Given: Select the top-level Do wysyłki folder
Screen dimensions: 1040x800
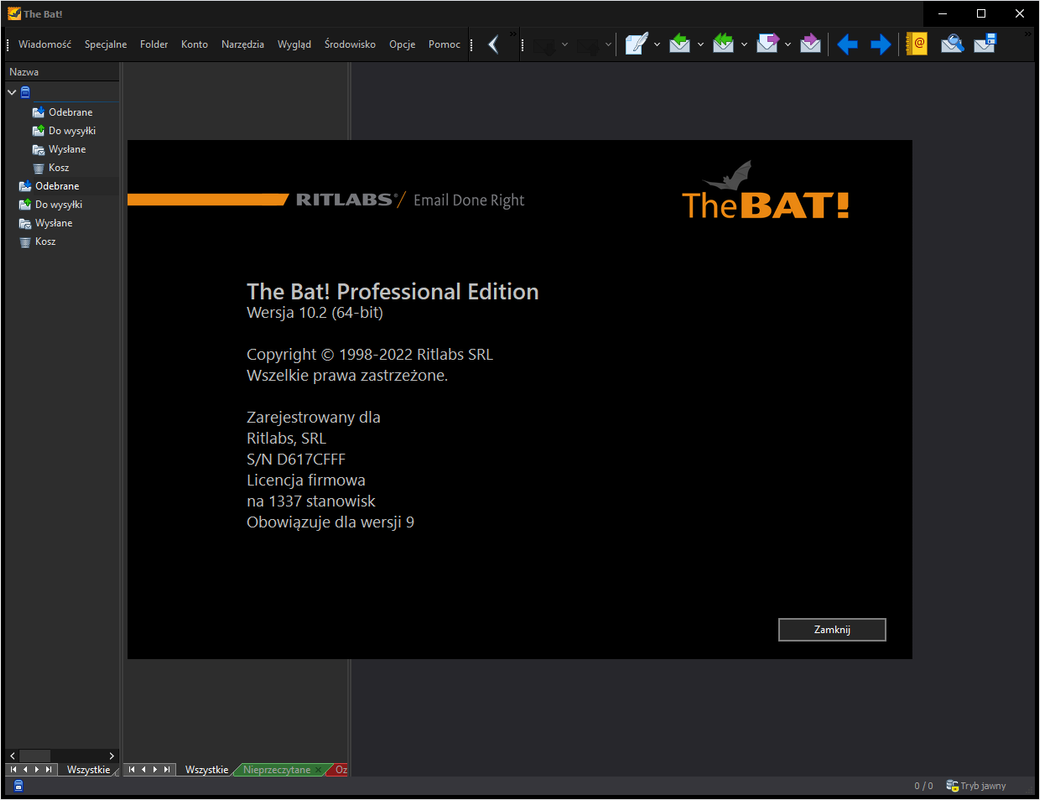Looking at the screenshot, I should [58, 205].
